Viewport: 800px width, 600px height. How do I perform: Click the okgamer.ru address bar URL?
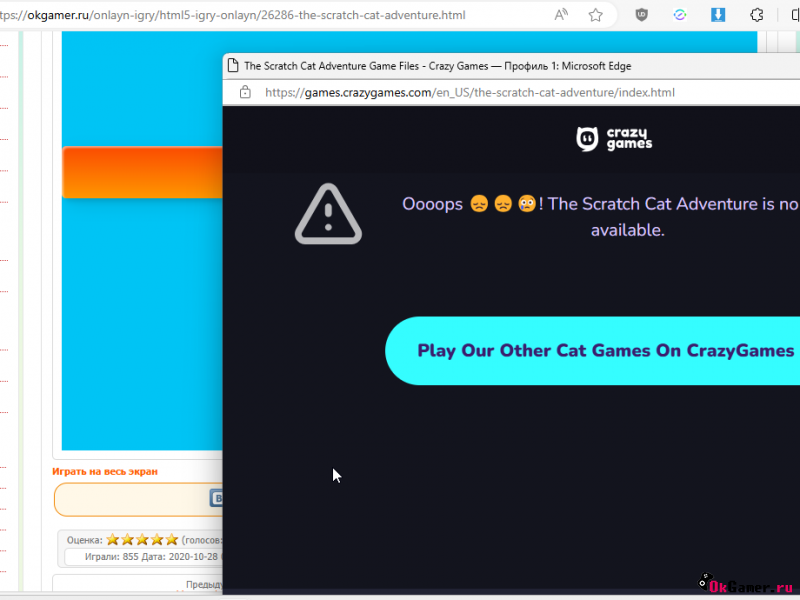pyautogui.click(x=233, y=15)
